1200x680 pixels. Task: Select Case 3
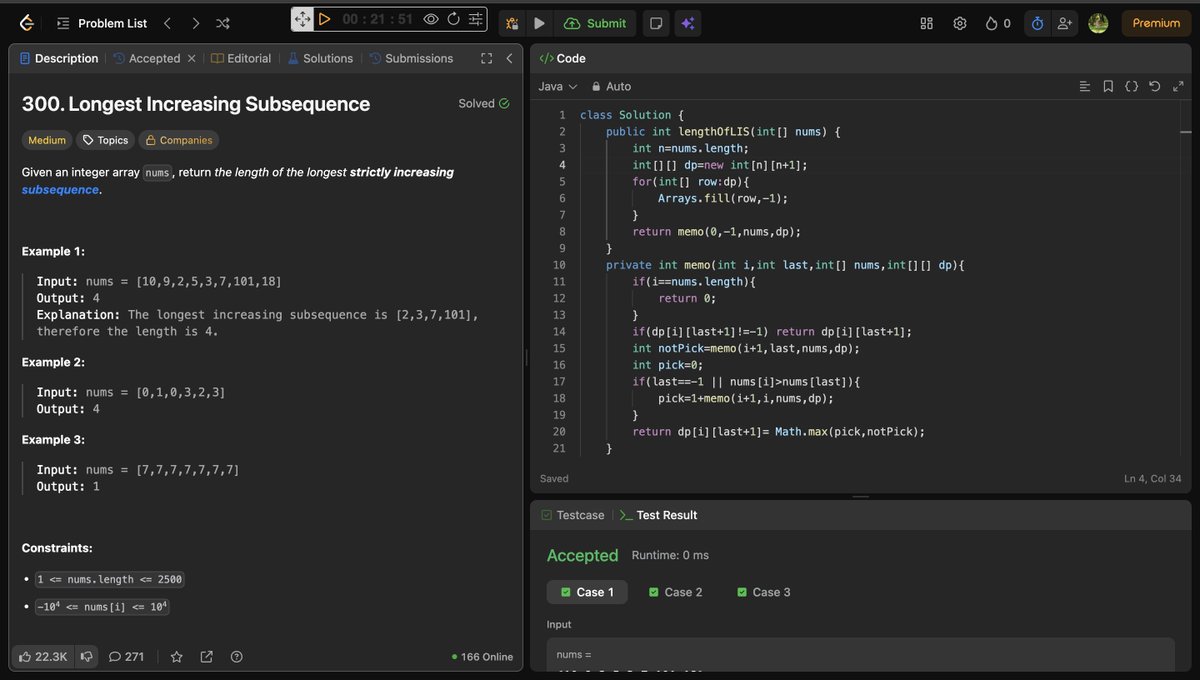tap(763, 592)
